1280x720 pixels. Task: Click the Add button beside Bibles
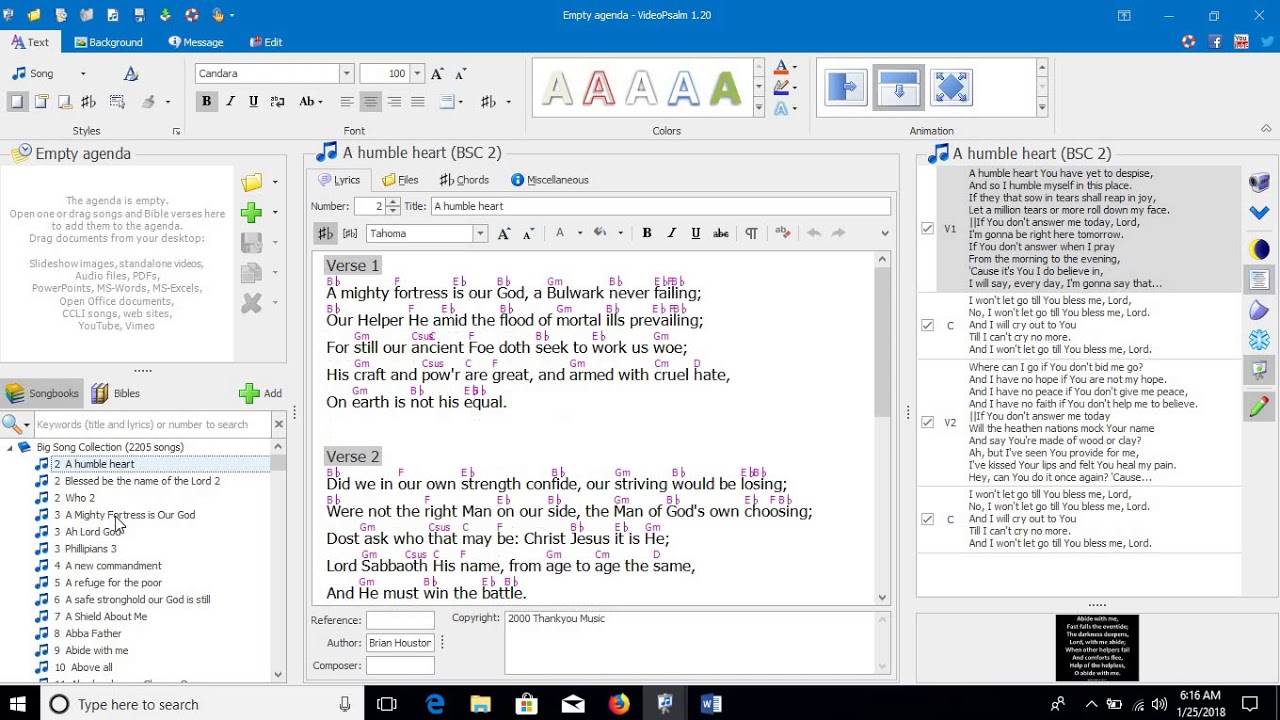point(261,393)
